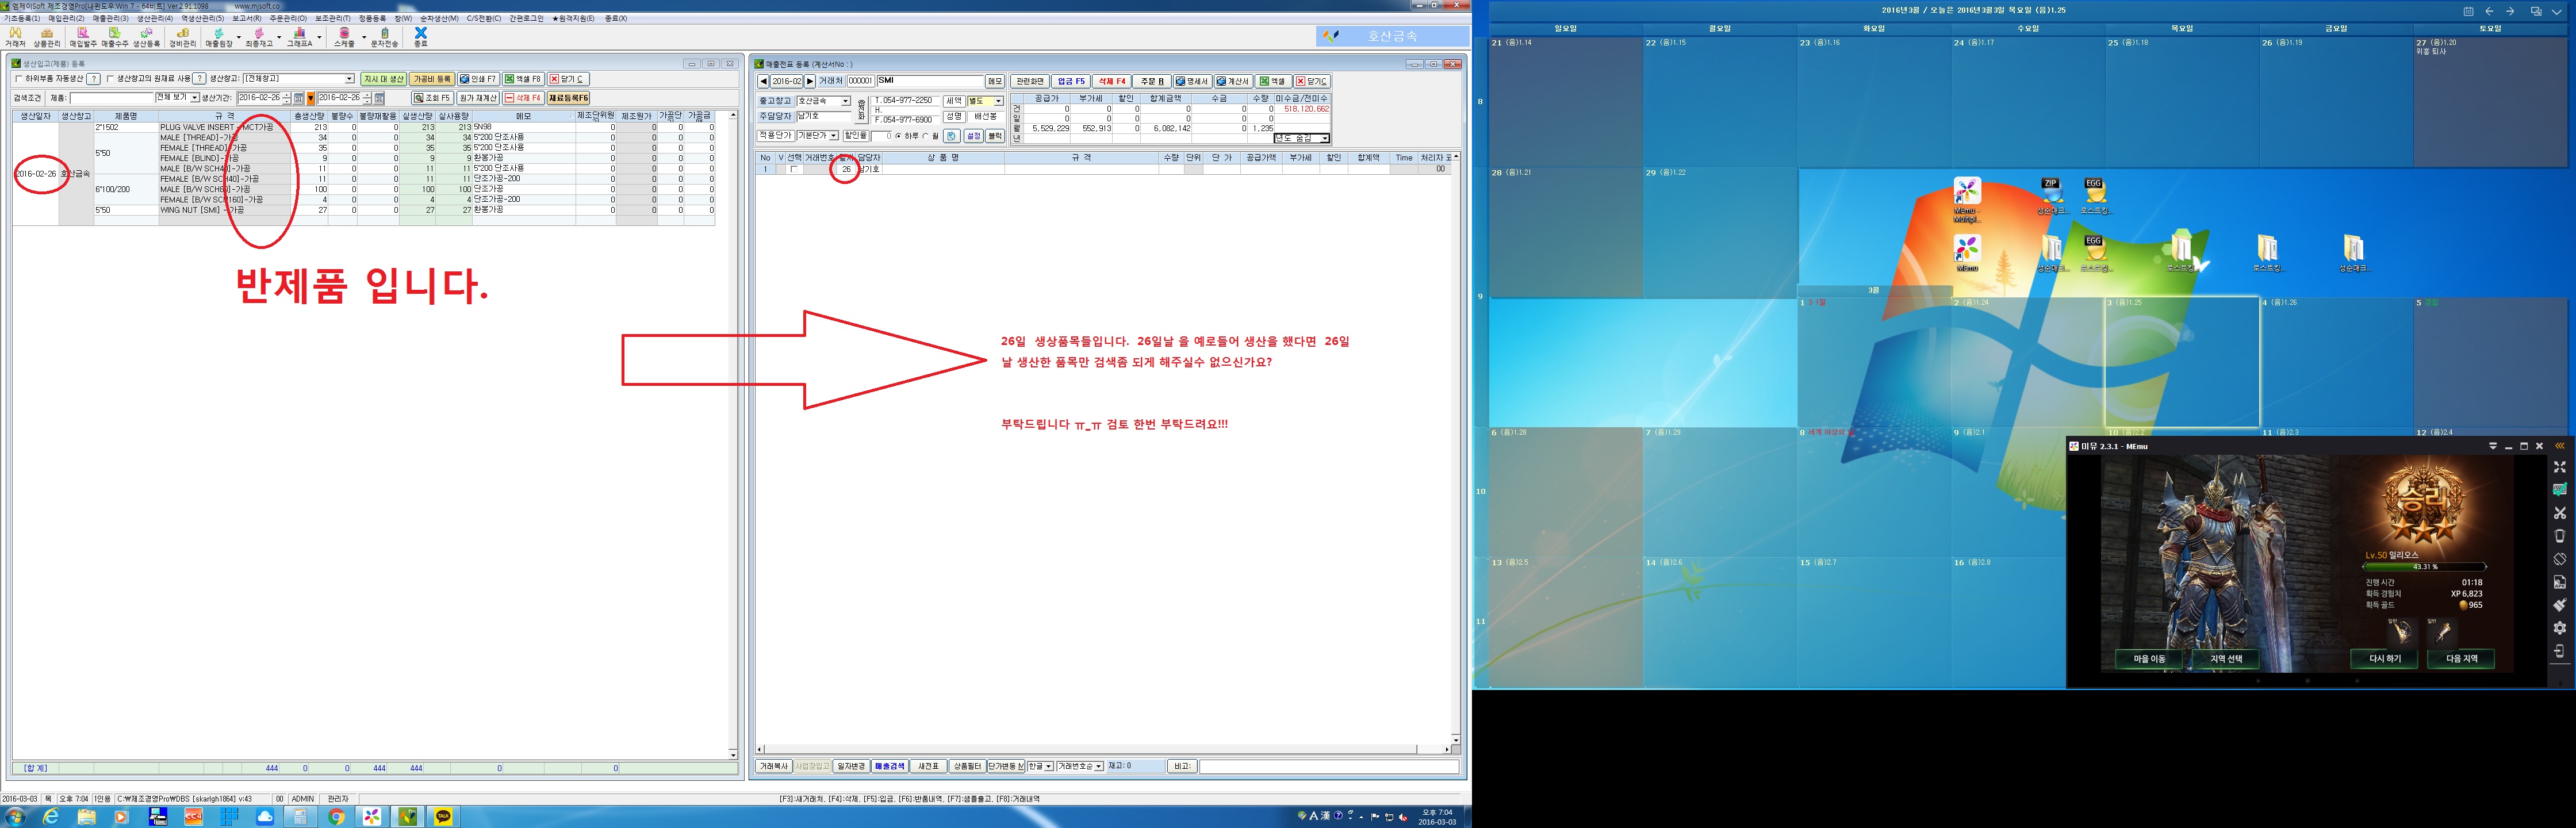This screenshot has width=2576, height=828.
Task: Click the orange arrow between production dates
Action: 311,98
